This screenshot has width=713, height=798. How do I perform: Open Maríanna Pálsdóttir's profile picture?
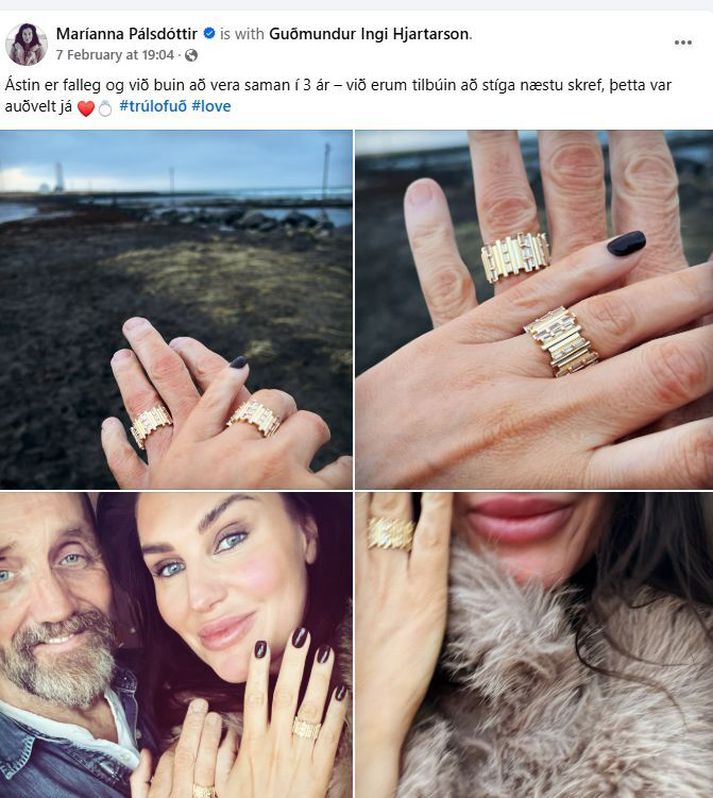[26, 44]
